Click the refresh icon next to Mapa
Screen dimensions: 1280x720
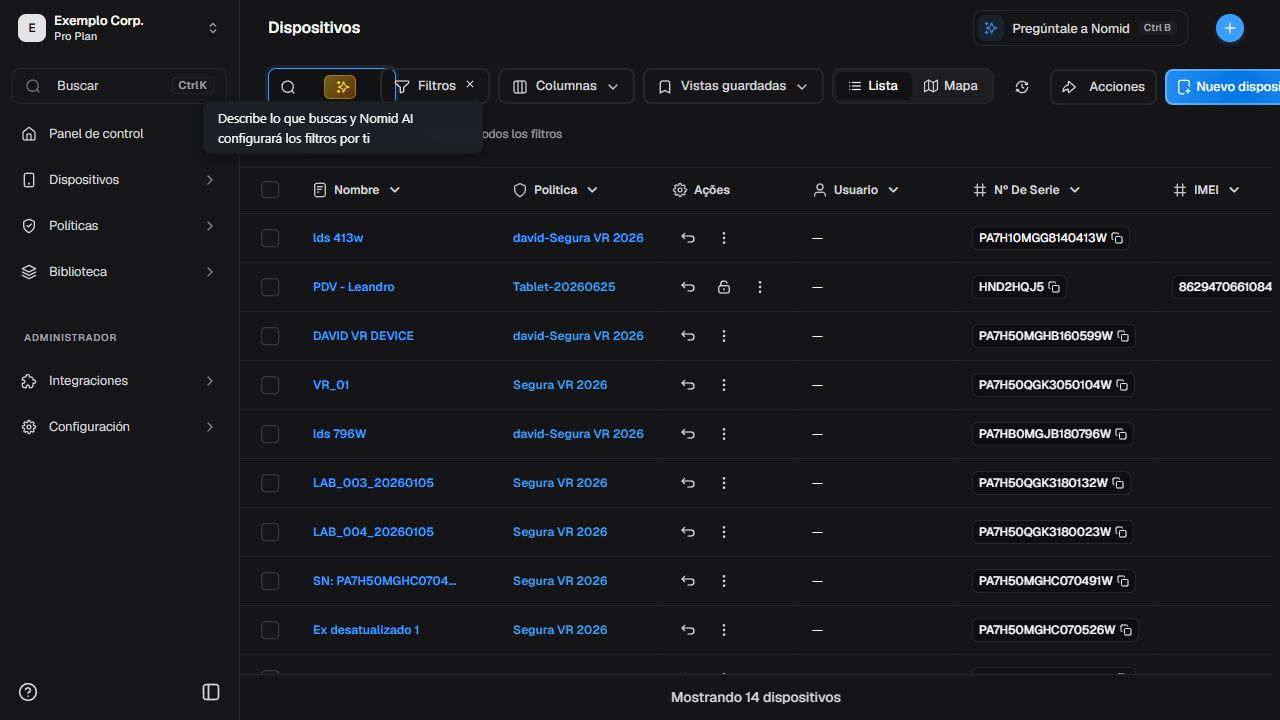(1022, 87)
